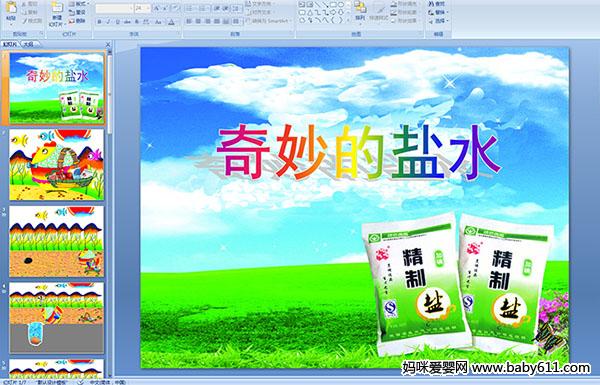Viewport: 600px width, 385px height.
Task: Toggle Italic formatting
Action: coord(108,22)
